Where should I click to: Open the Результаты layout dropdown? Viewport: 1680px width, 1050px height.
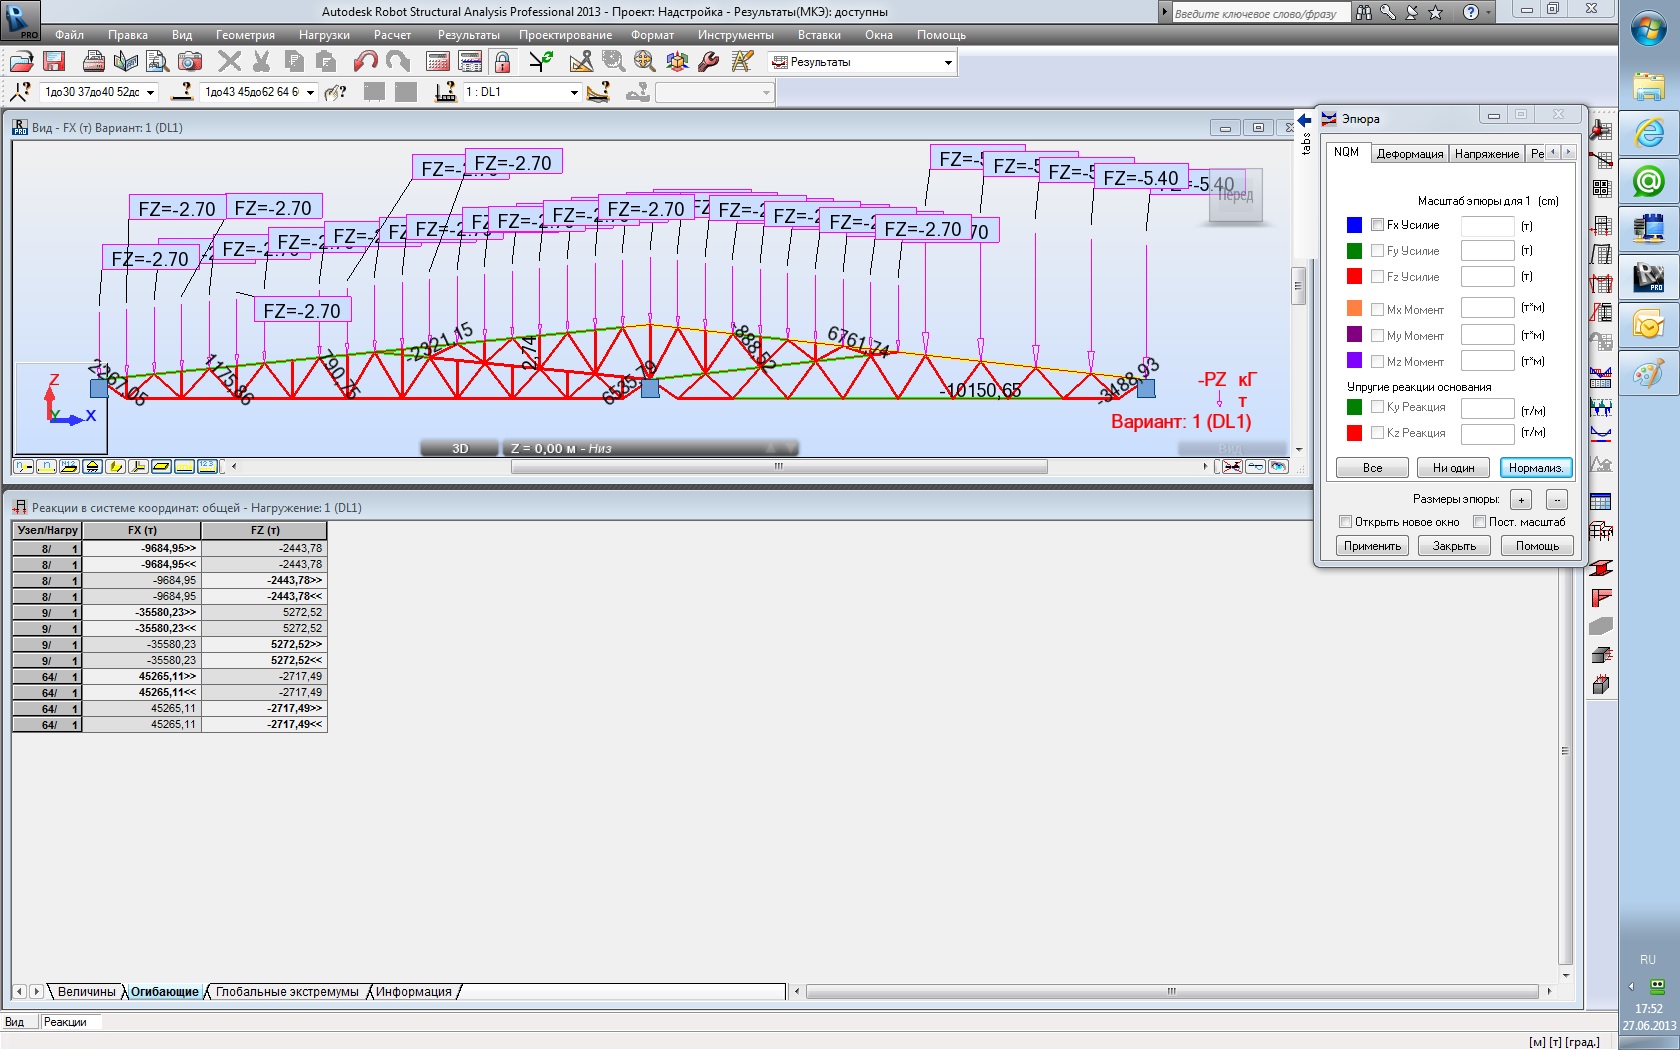[948, 63]
